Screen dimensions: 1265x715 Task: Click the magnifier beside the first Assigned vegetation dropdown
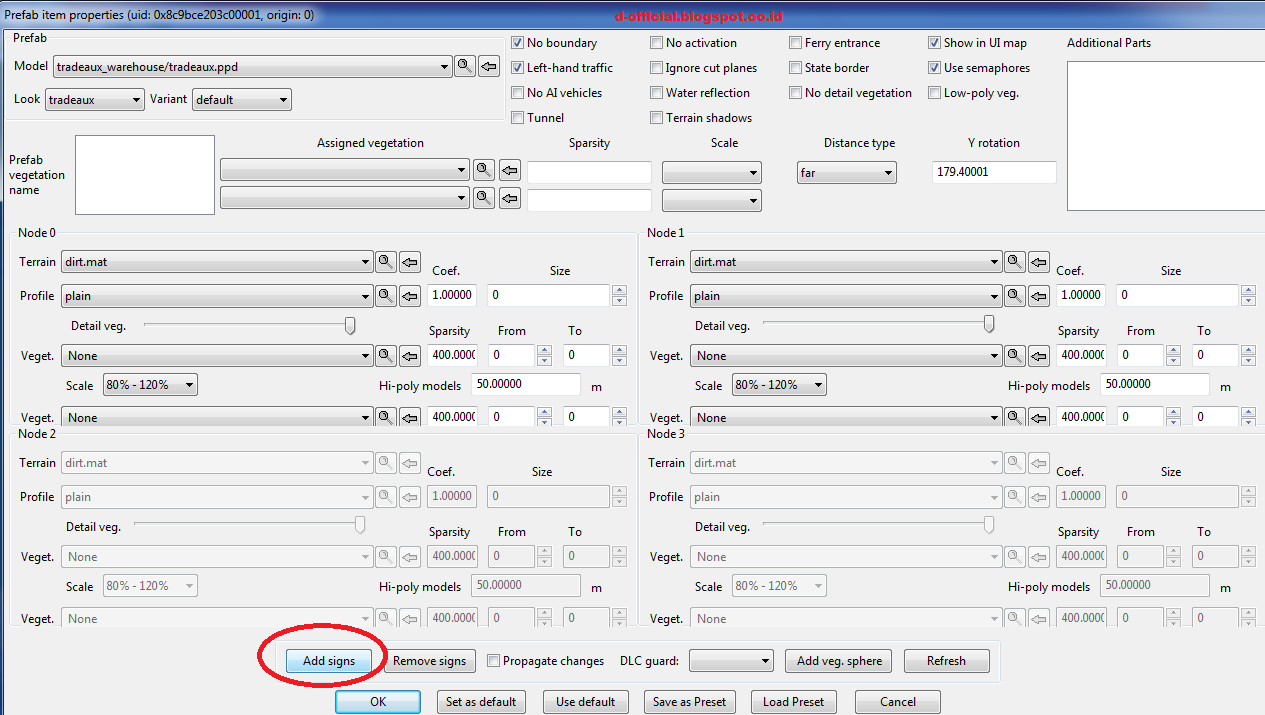484,170
